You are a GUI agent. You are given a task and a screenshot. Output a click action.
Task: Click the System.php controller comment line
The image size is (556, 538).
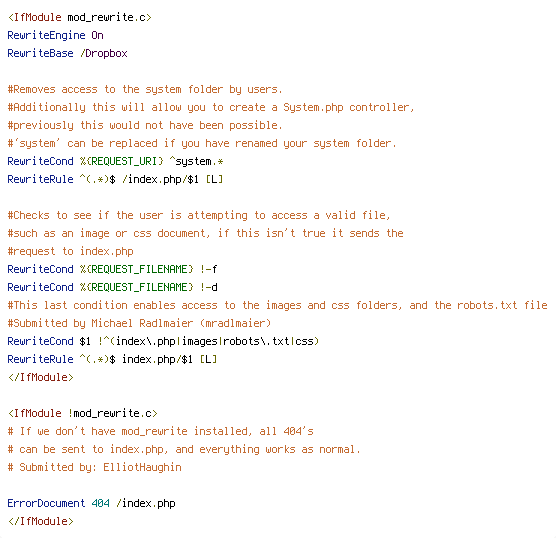pos(211,107)
